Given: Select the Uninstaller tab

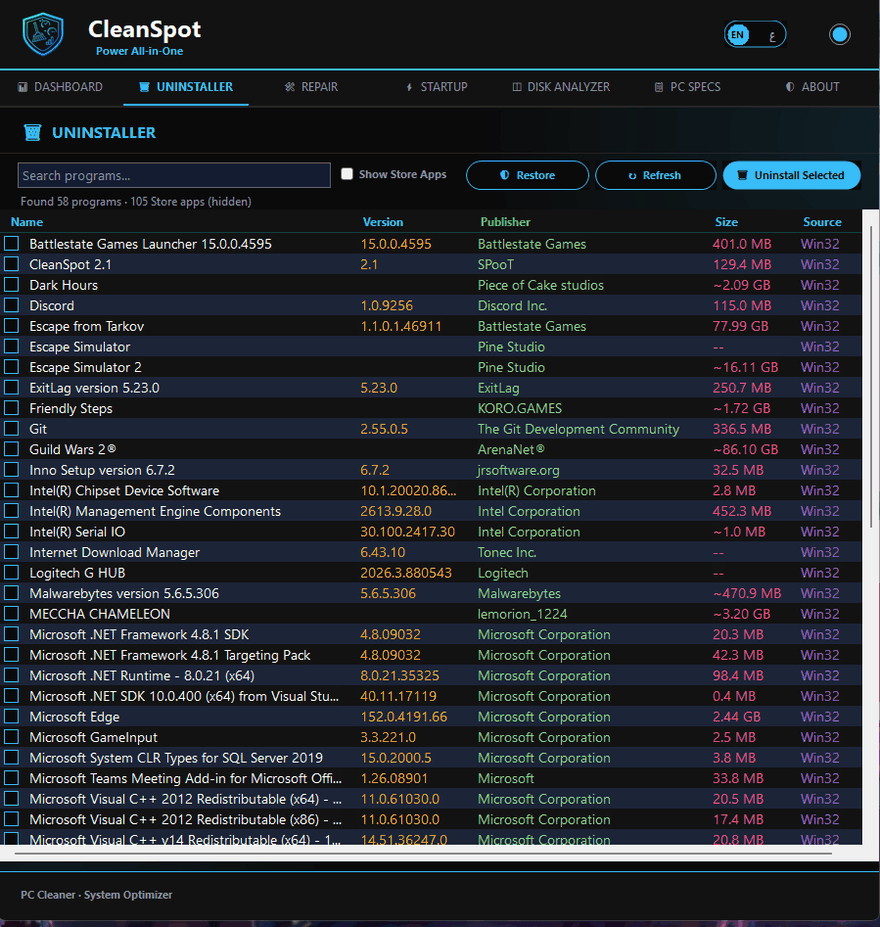Looking at the screenshot, I should pyautogui.click(x=186, y=87).
